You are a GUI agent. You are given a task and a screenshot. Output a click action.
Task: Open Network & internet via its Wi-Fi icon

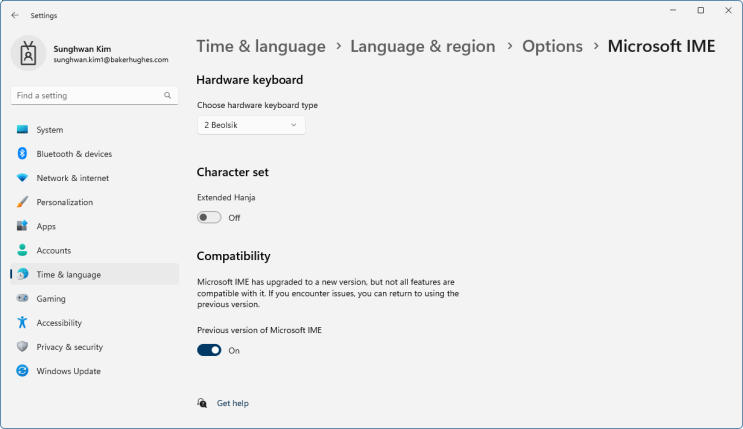click(x=22, y=178)
